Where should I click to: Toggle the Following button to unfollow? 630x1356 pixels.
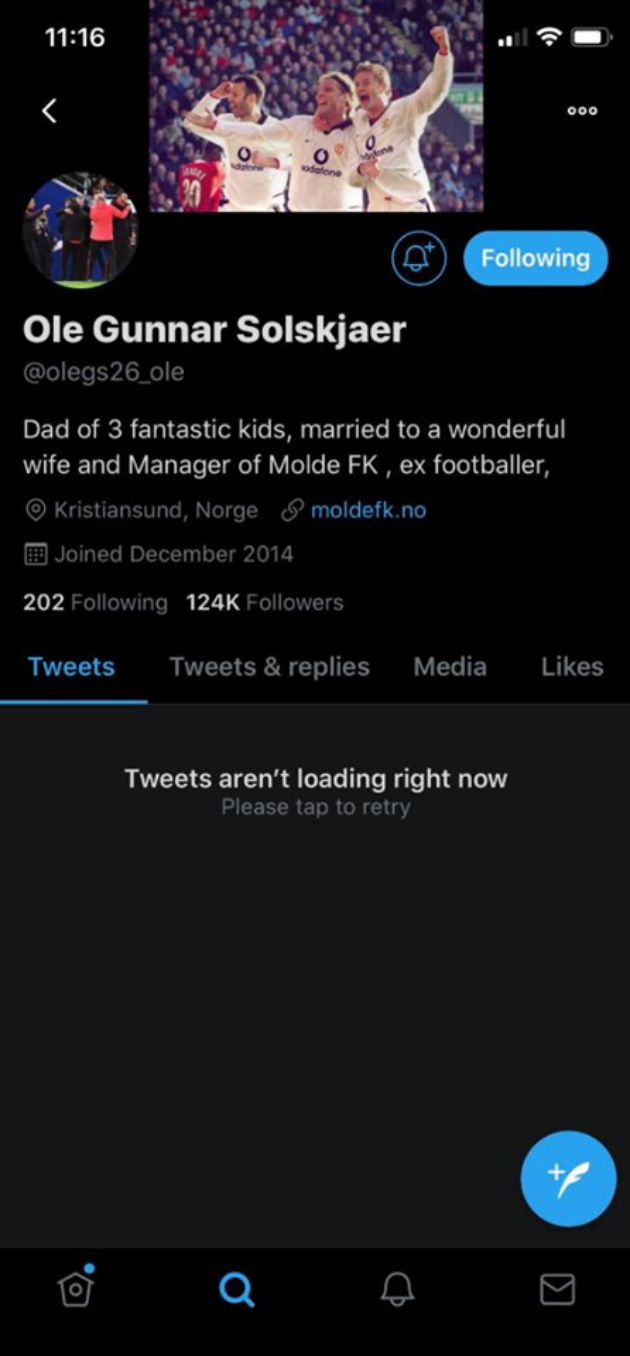(x=535, y=258)
